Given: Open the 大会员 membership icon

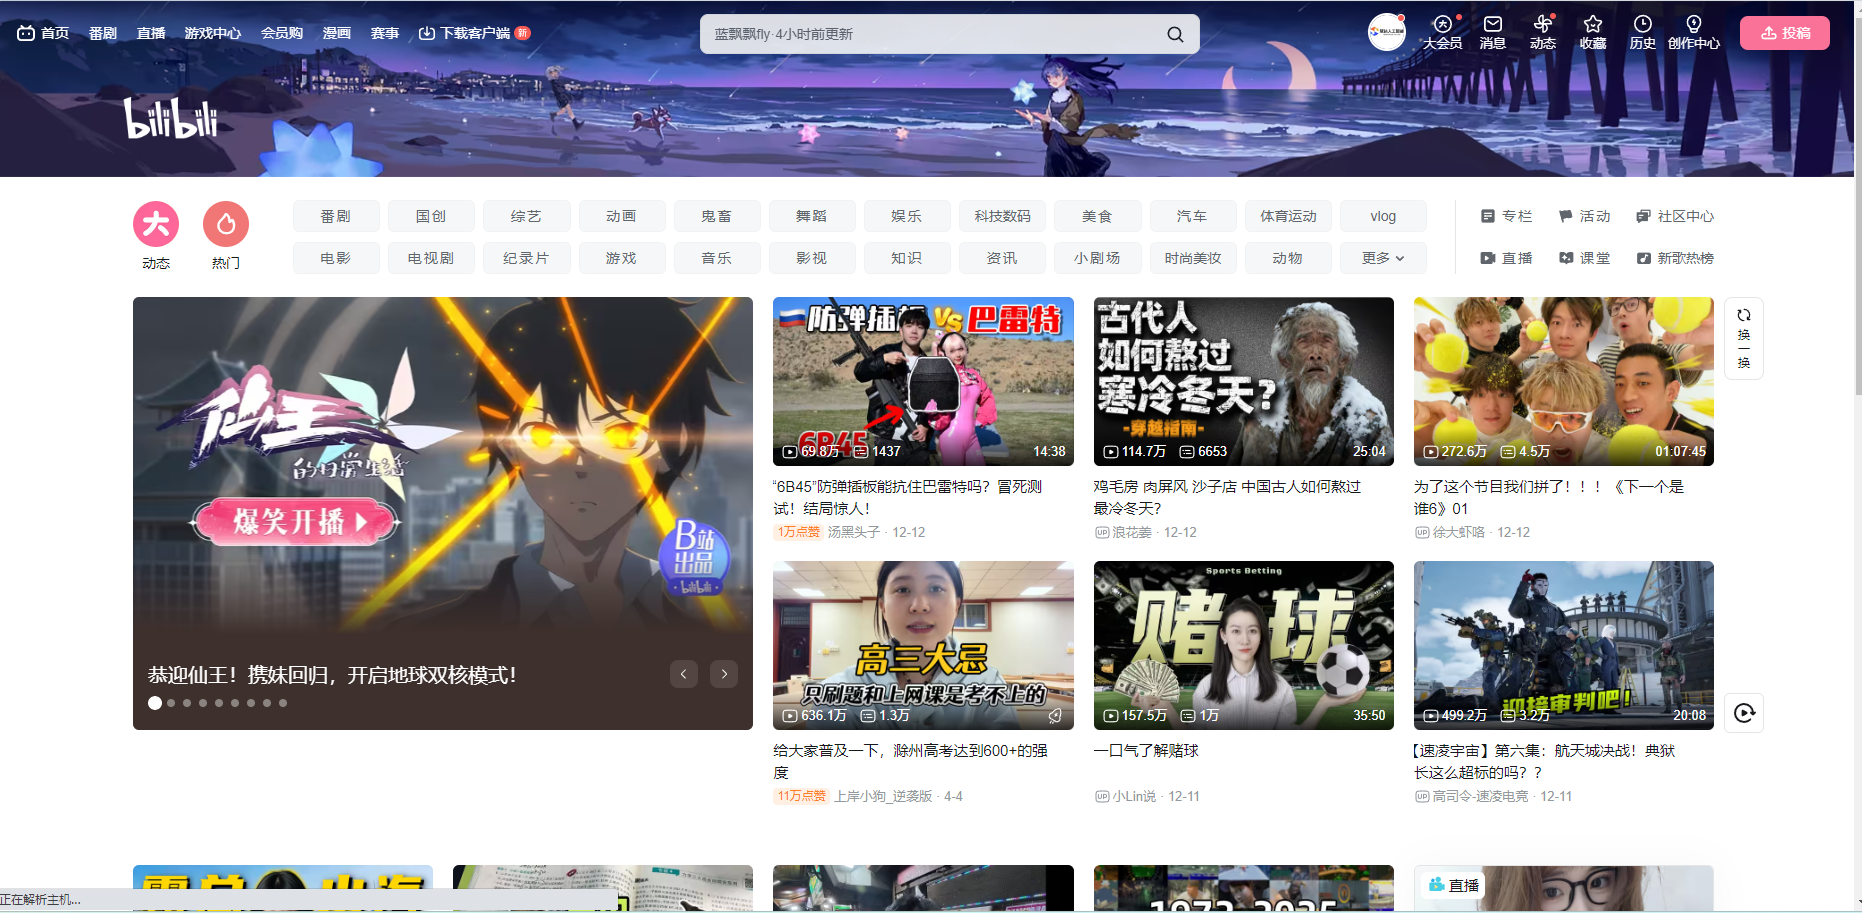Looking at the screenshot, I should coord(1442,25).
